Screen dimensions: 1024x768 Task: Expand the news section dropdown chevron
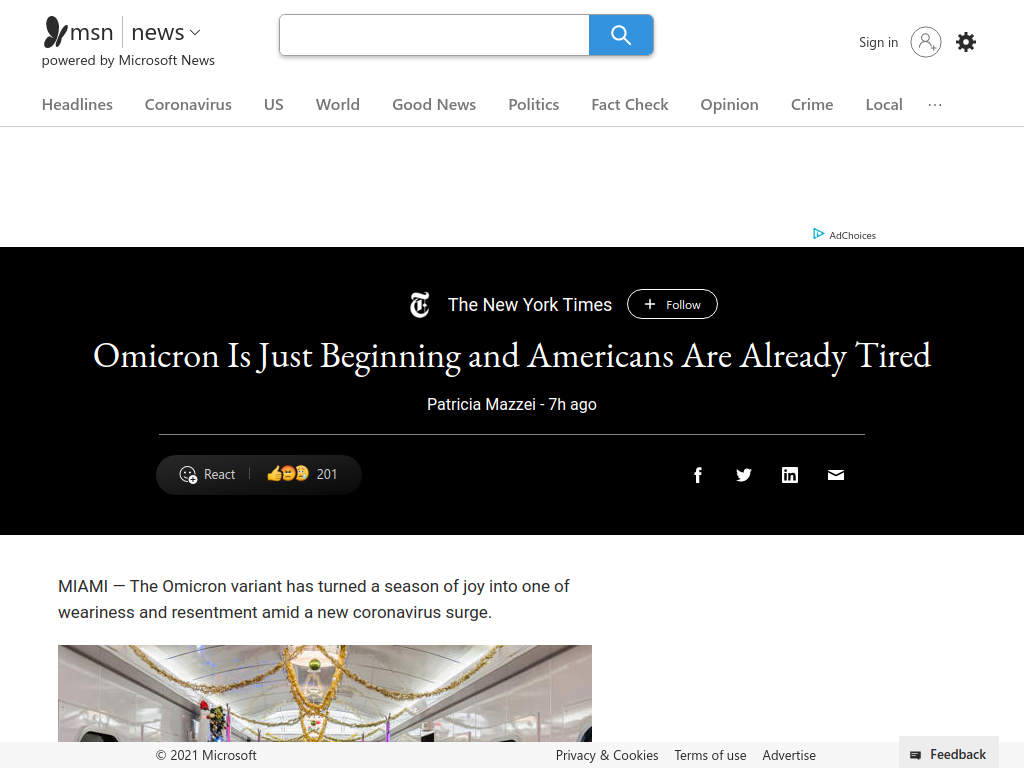pyautogui.click(x=195, y=32)
